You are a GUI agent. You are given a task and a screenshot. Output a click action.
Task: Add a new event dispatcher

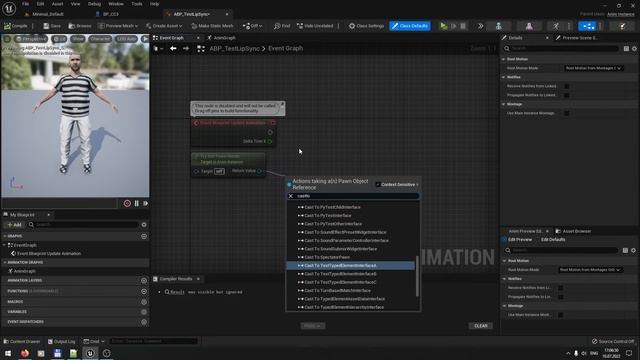(144, 322)
